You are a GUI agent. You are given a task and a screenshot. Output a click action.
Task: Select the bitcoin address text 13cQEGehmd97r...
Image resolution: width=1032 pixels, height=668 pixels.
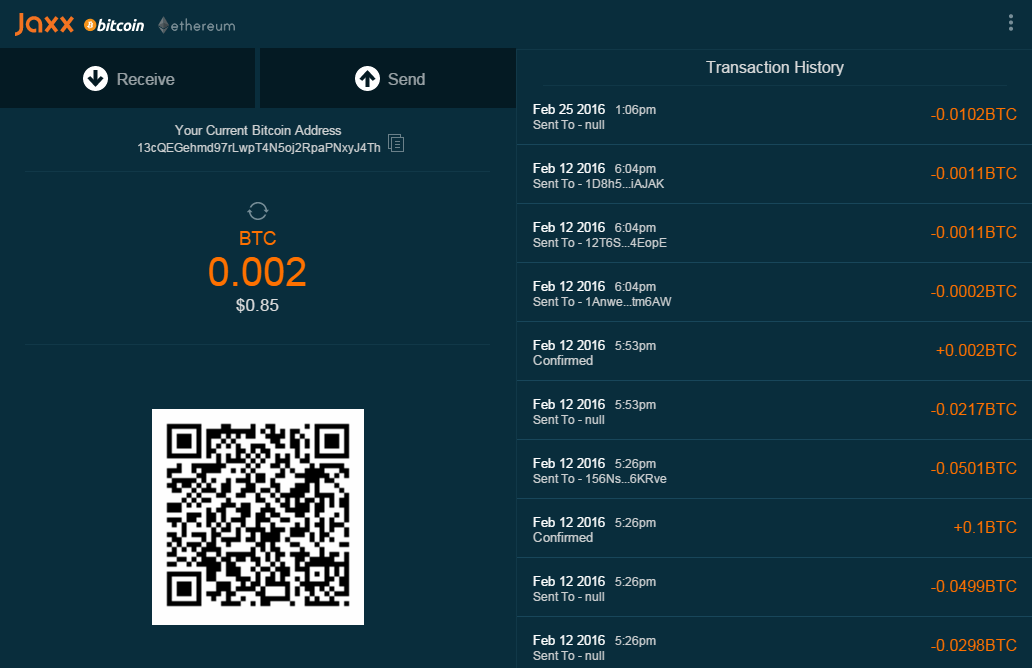click(x=259, y=147)
